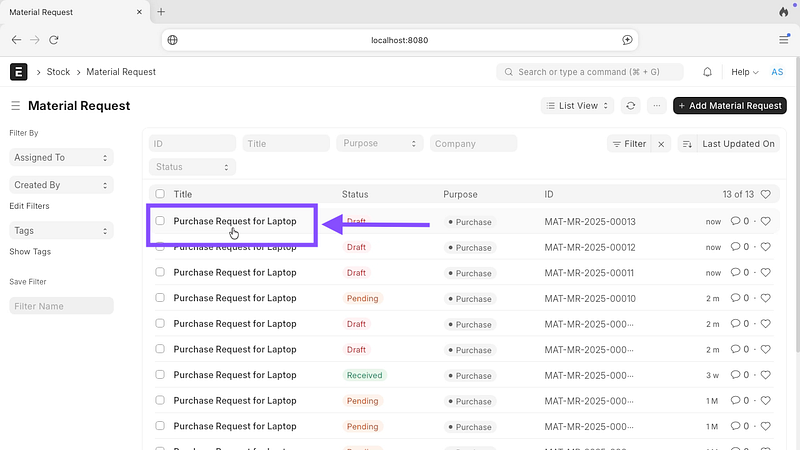This screenshot has width=800, height=450.
Task: Expand the Assigned To sidebar dropdown
Action: pyautogui.click(x=61, y=158)
